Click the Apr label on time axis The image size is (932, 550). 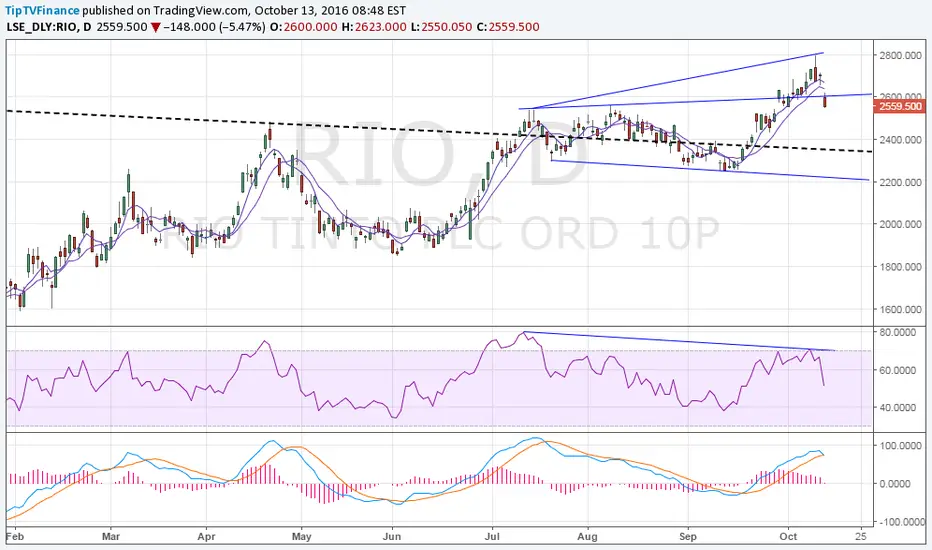click(206, 536)
